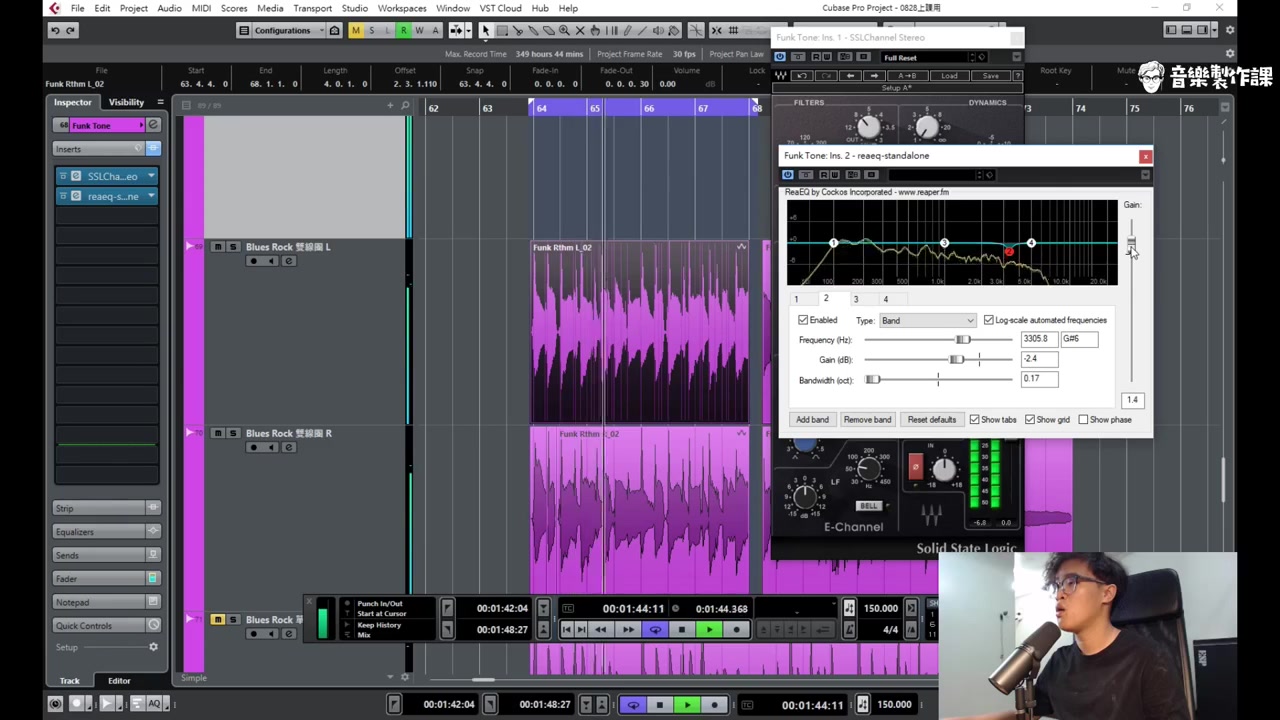Click the add track plus icon
The width and height of the screenshot is (1280, 720).
[390, 105]
